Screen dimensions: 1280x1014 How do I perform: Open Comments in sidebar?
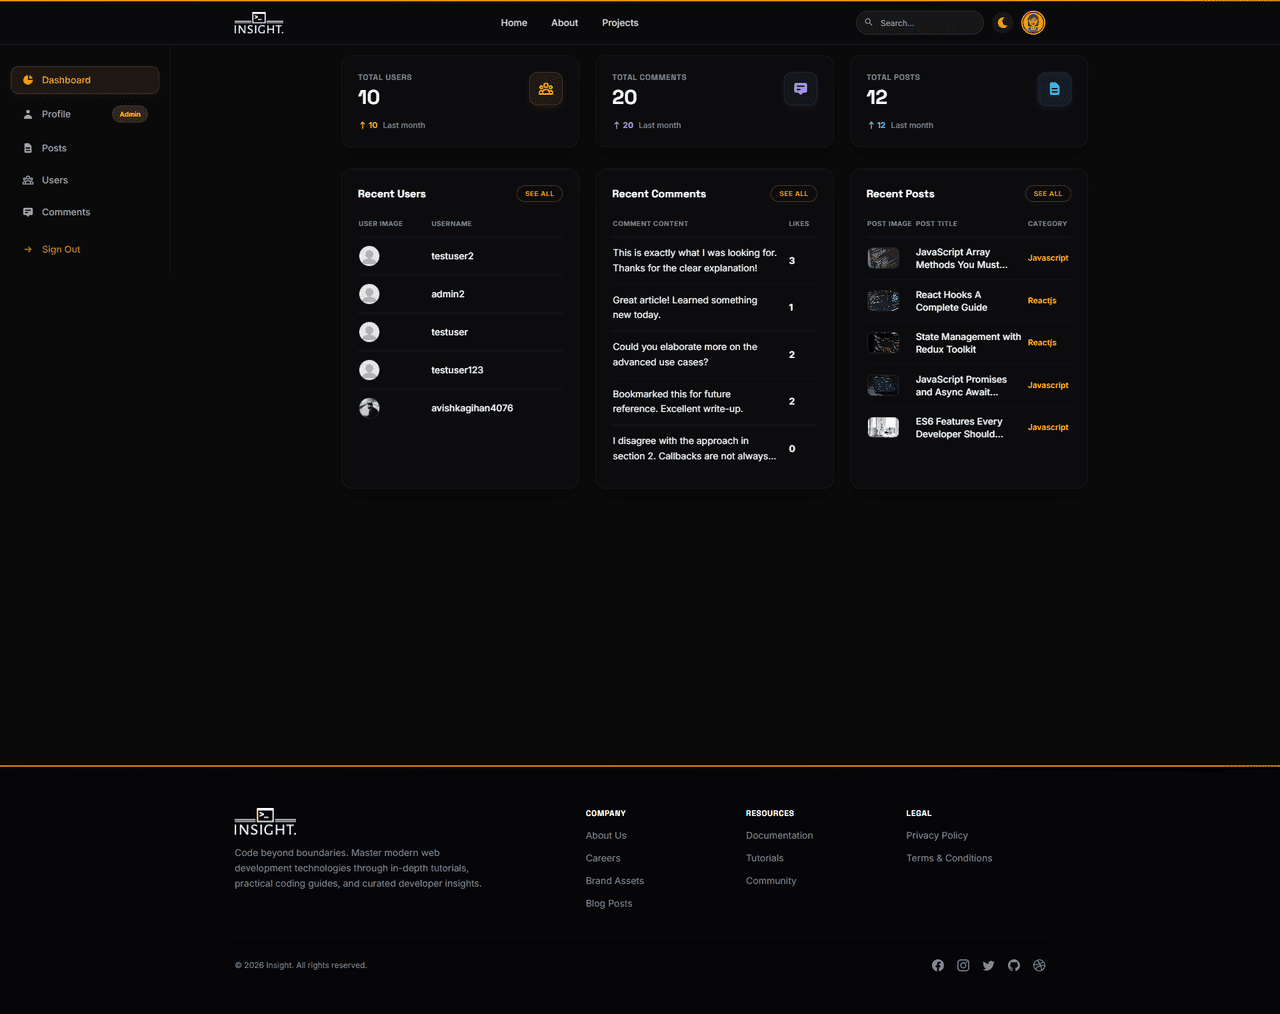(85, 212)
